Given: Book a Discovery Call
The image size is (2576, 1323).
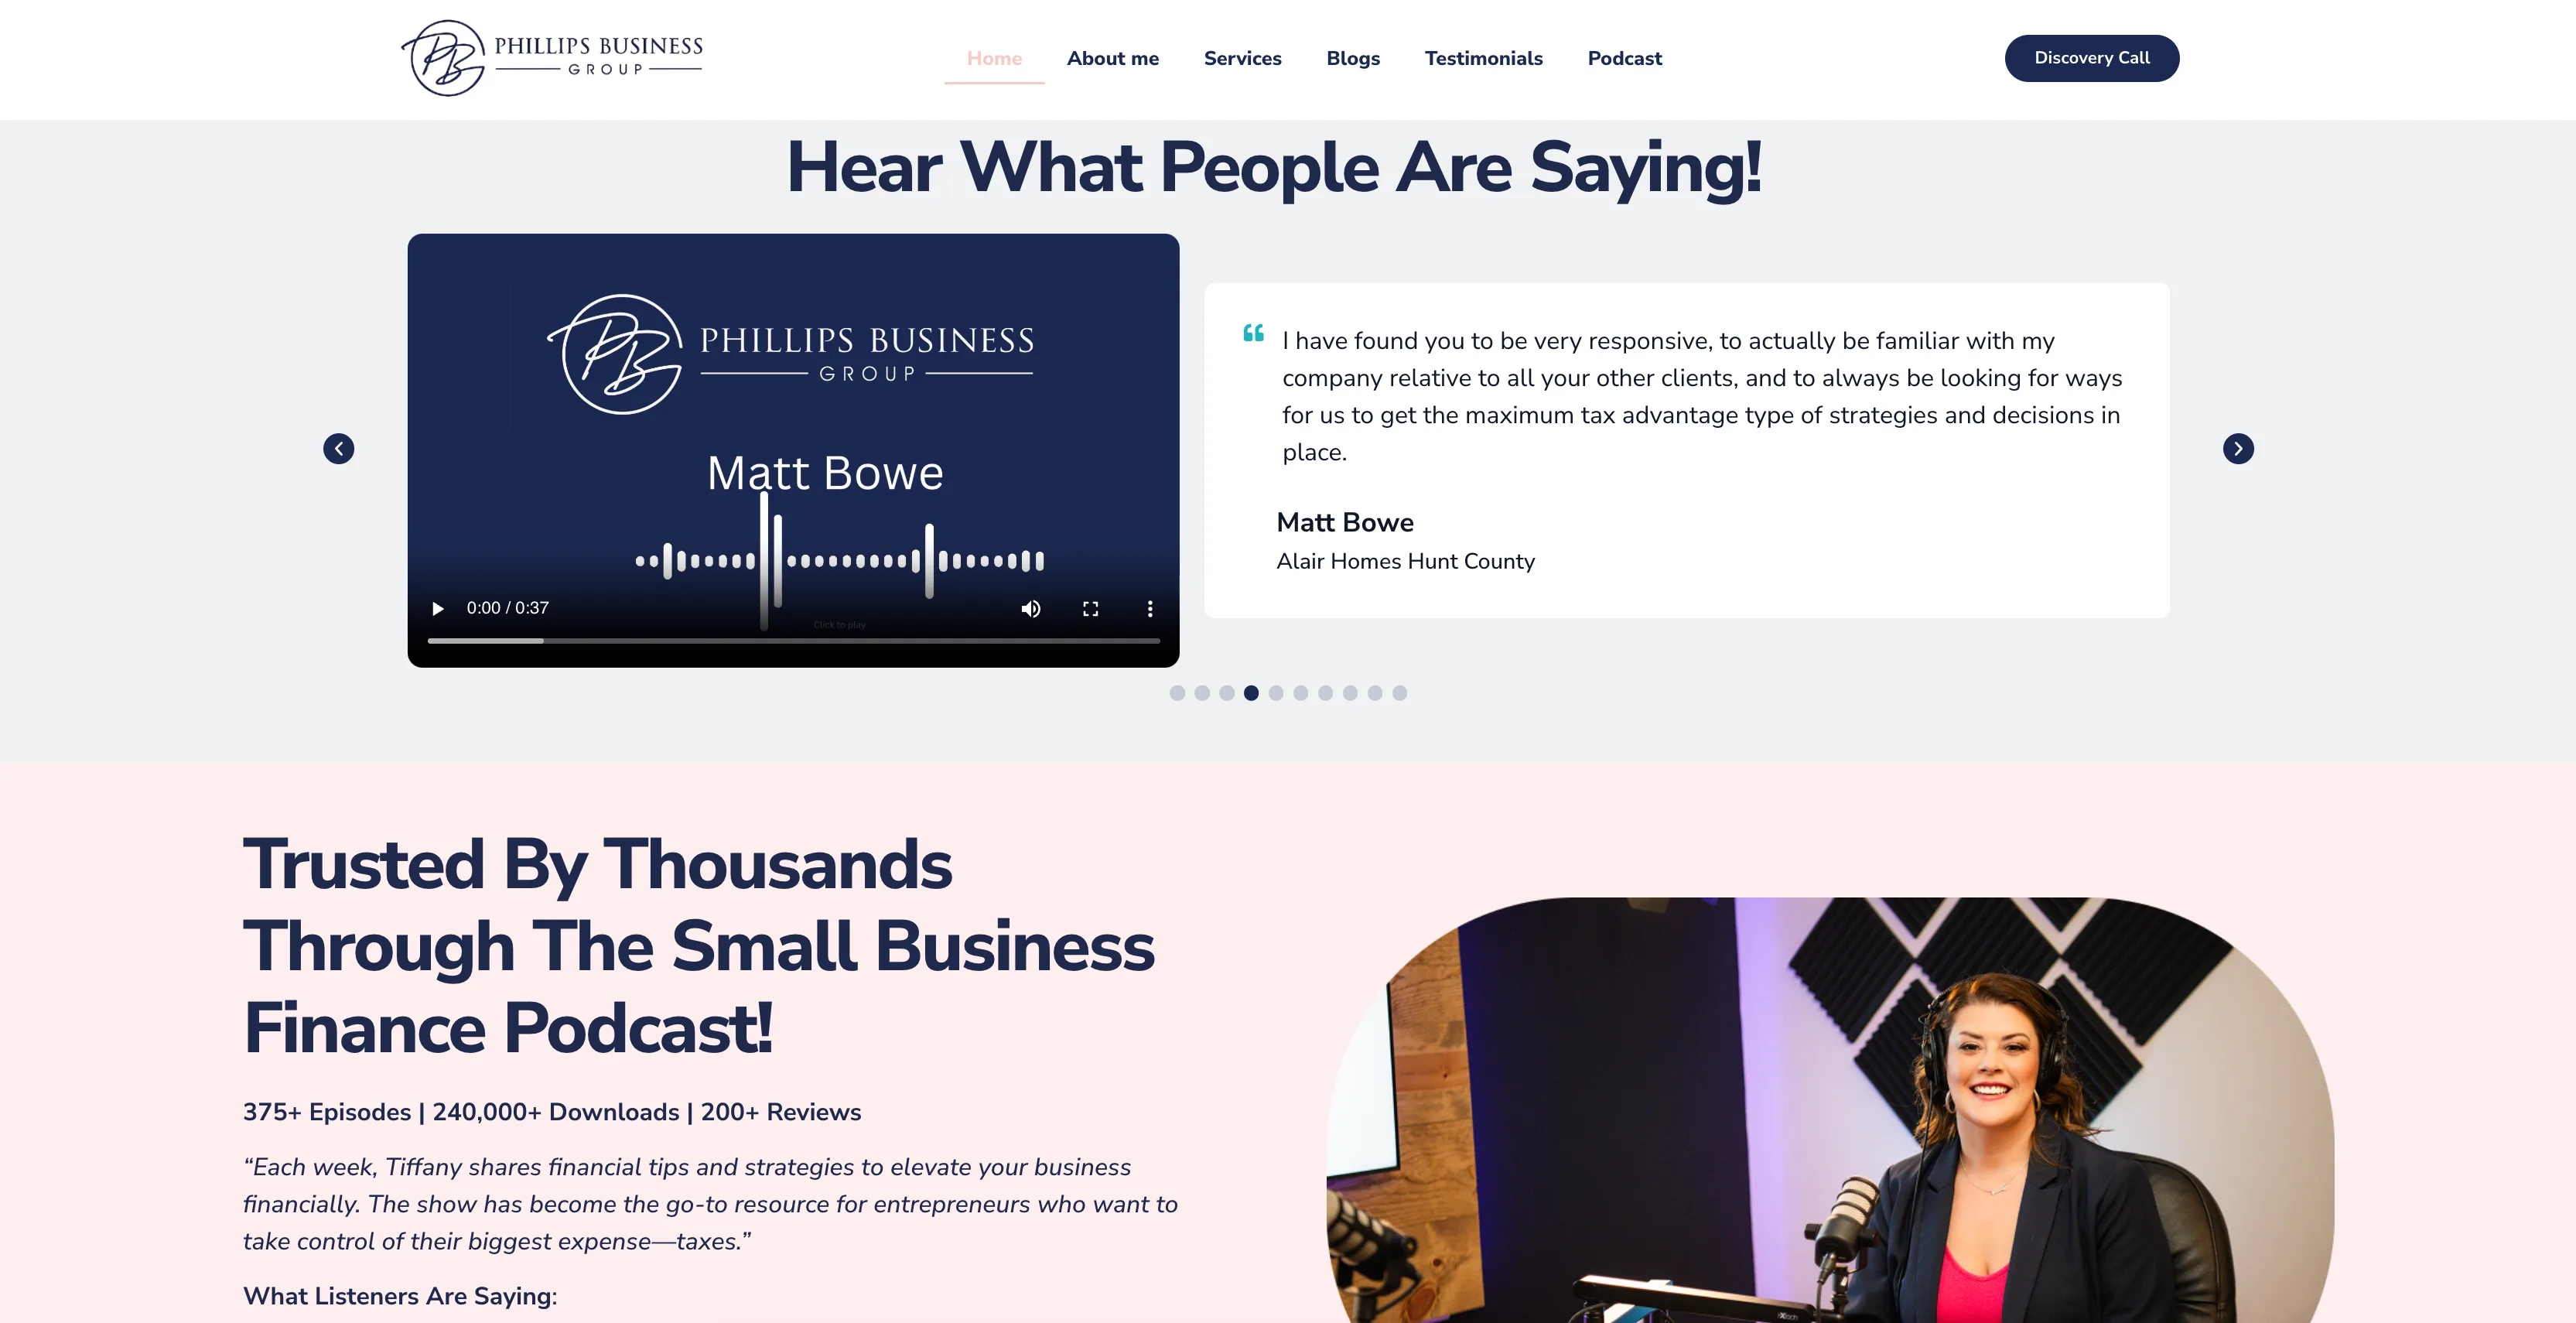Looking at the screenshot, I should [x=2092, y=58].
